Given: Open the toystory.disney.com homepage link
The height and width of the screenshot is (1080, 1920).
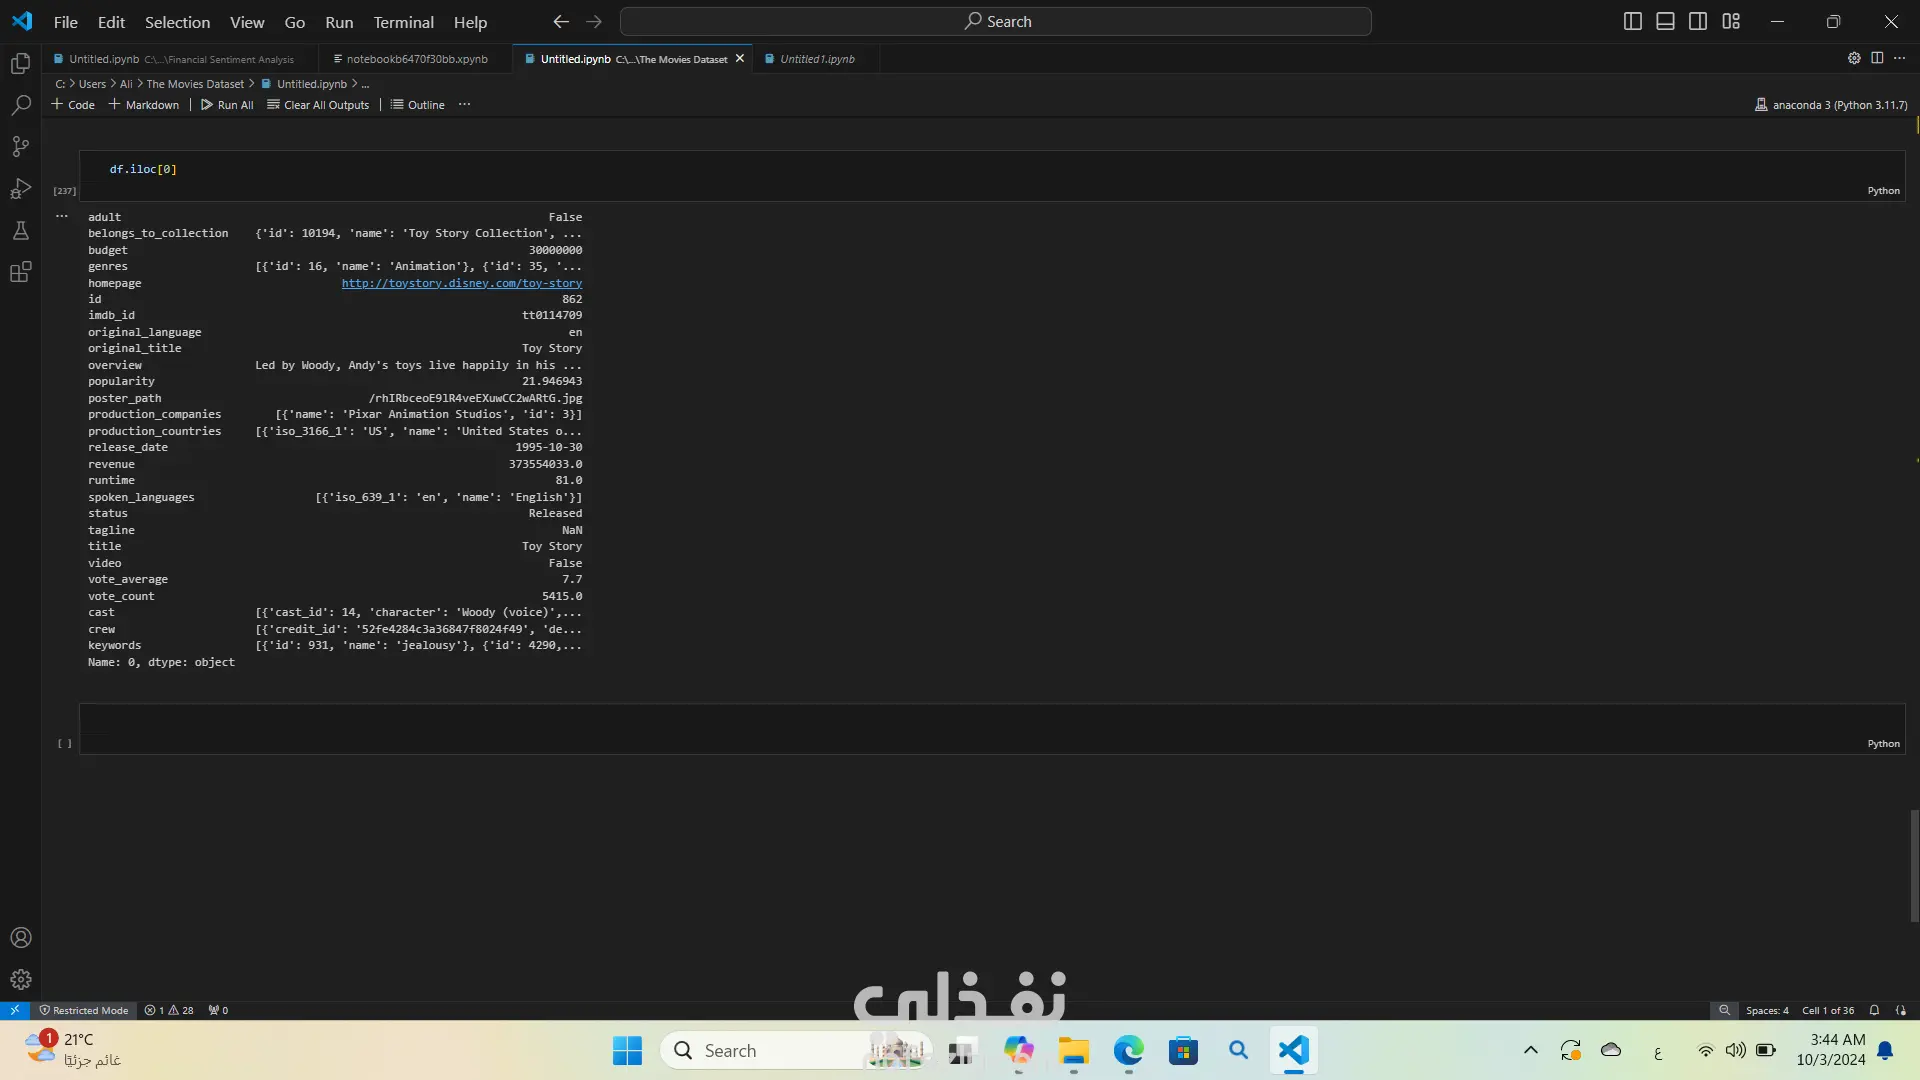Looking at the screenshot, I should [461, 283].
